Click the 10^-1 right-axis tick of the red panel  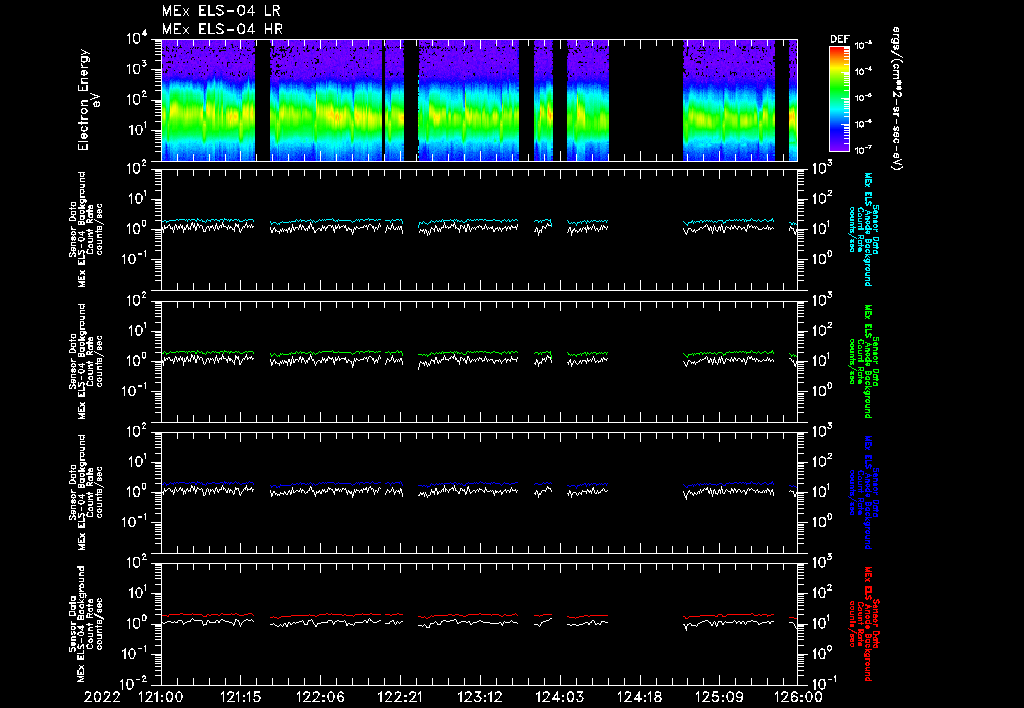point(822,683)
